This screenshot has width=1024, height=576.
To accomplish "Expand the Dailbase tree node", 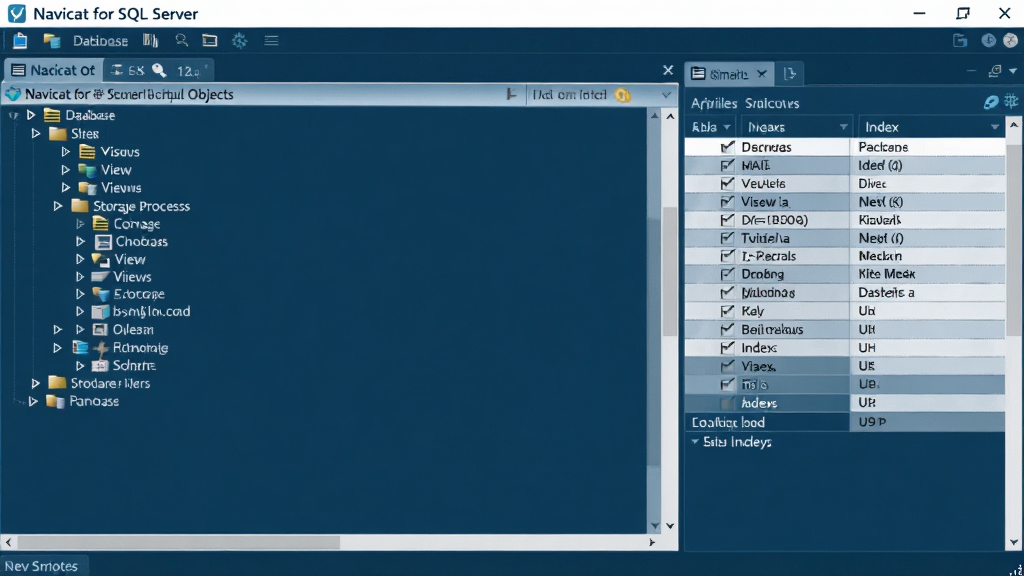I will click(x=30, y=115).
